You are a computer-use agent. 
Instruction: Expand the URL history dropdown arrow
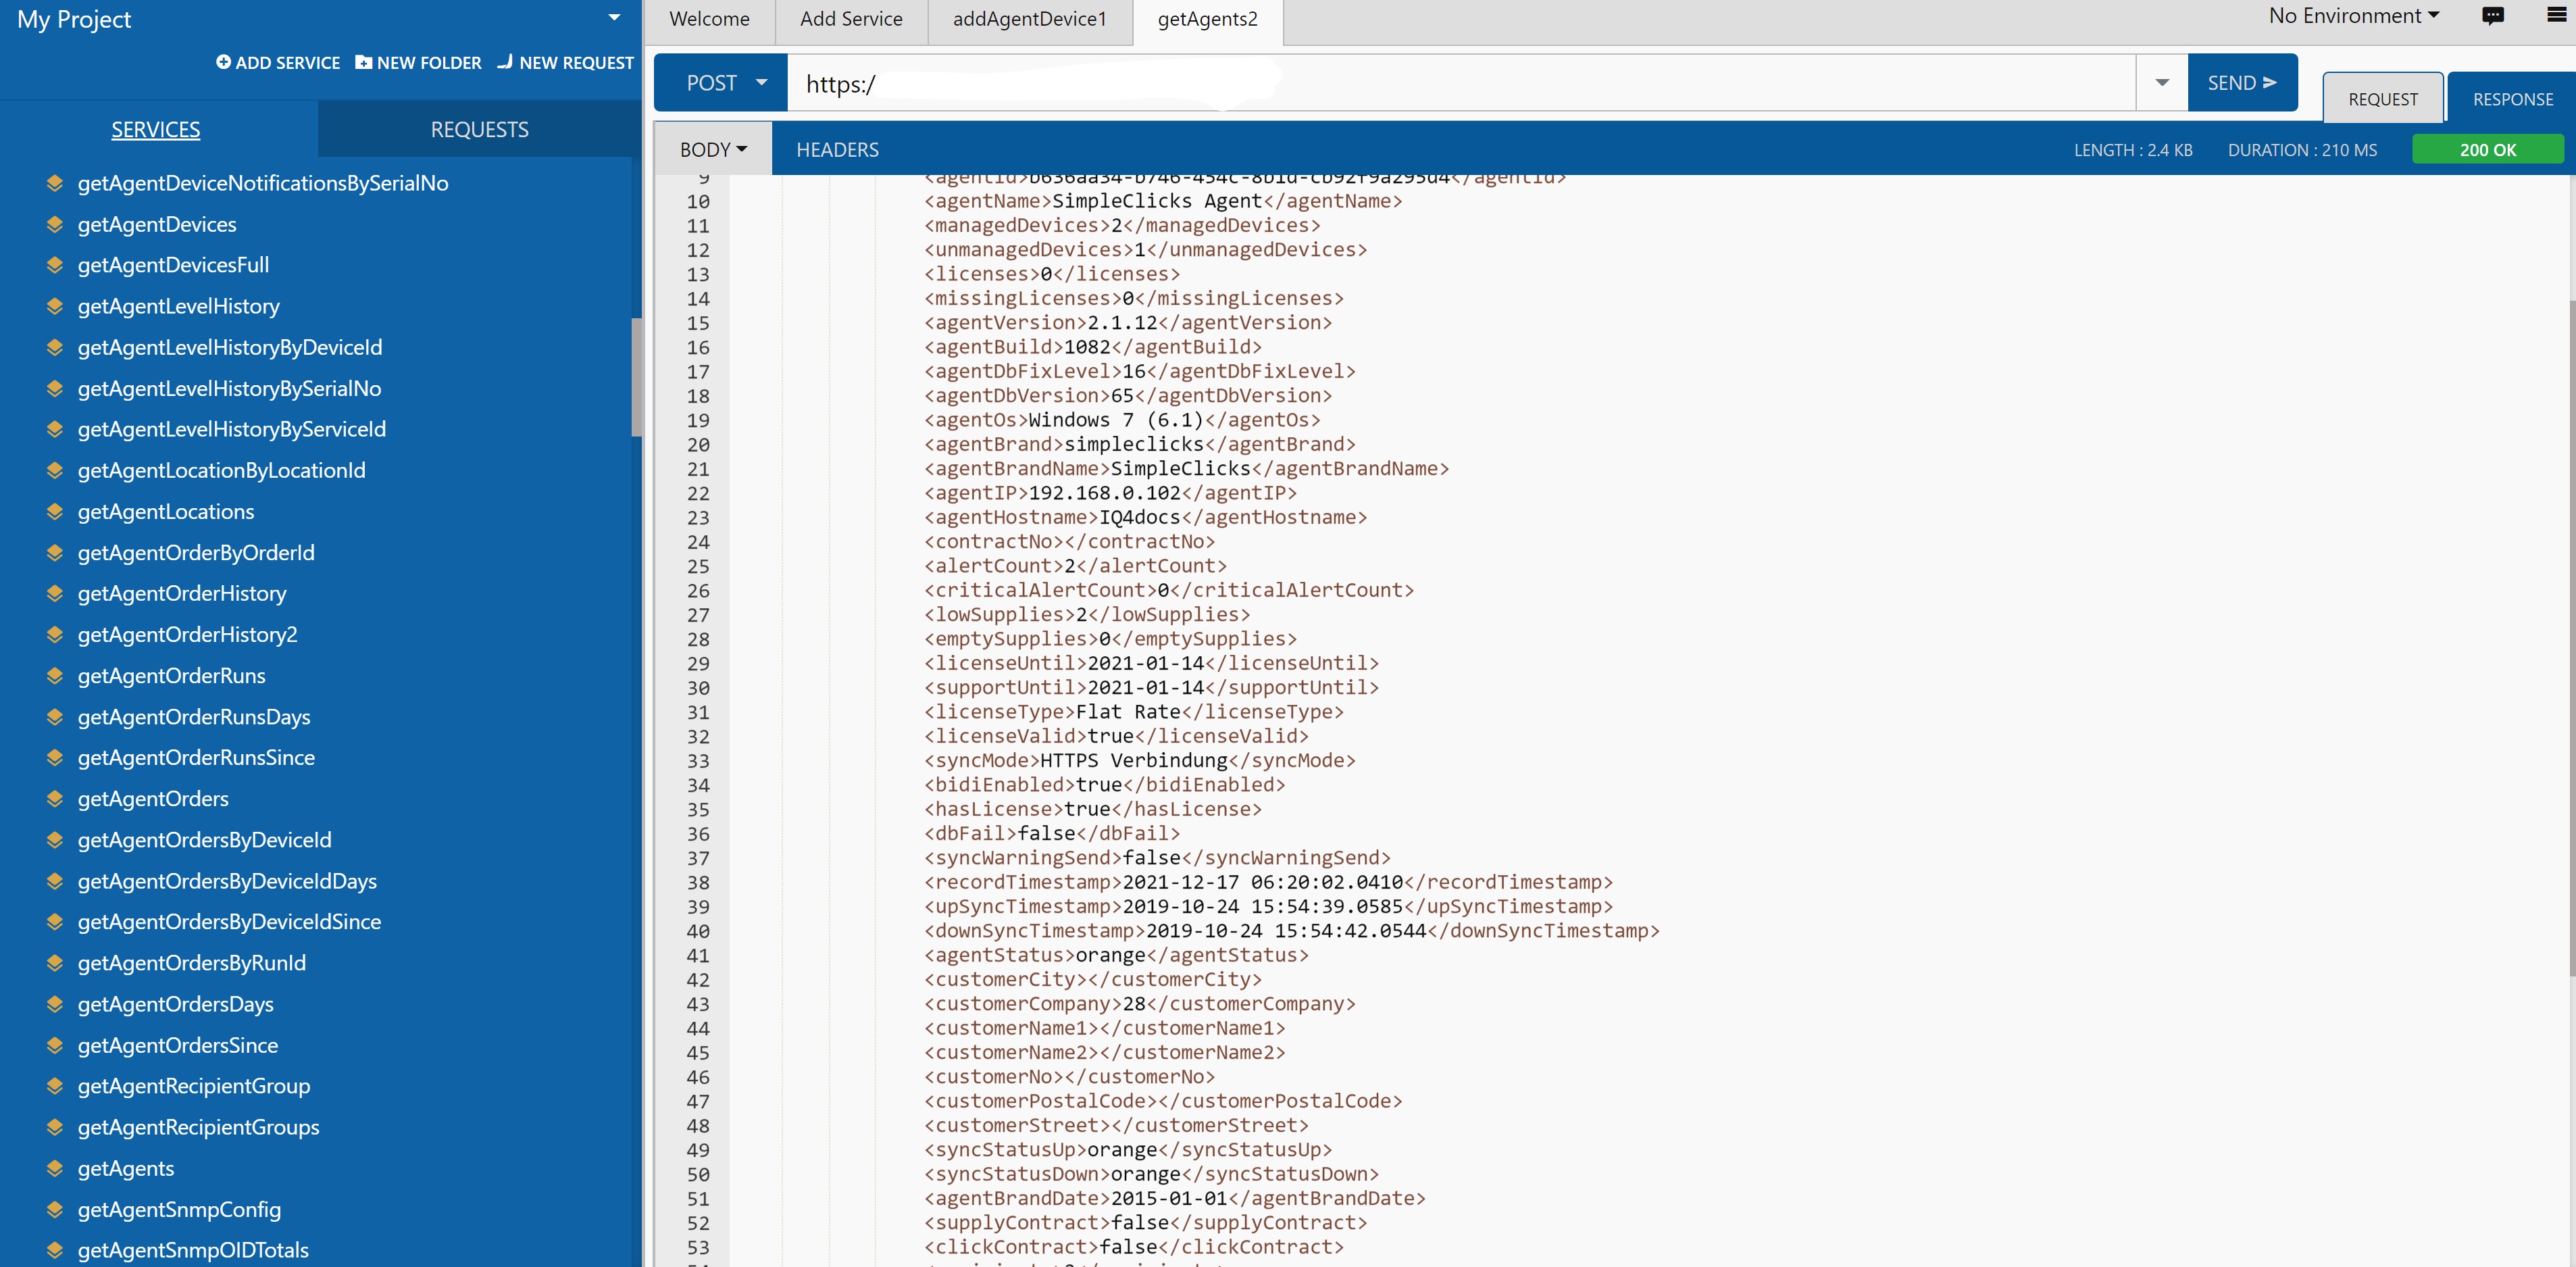click(2161, 83)
